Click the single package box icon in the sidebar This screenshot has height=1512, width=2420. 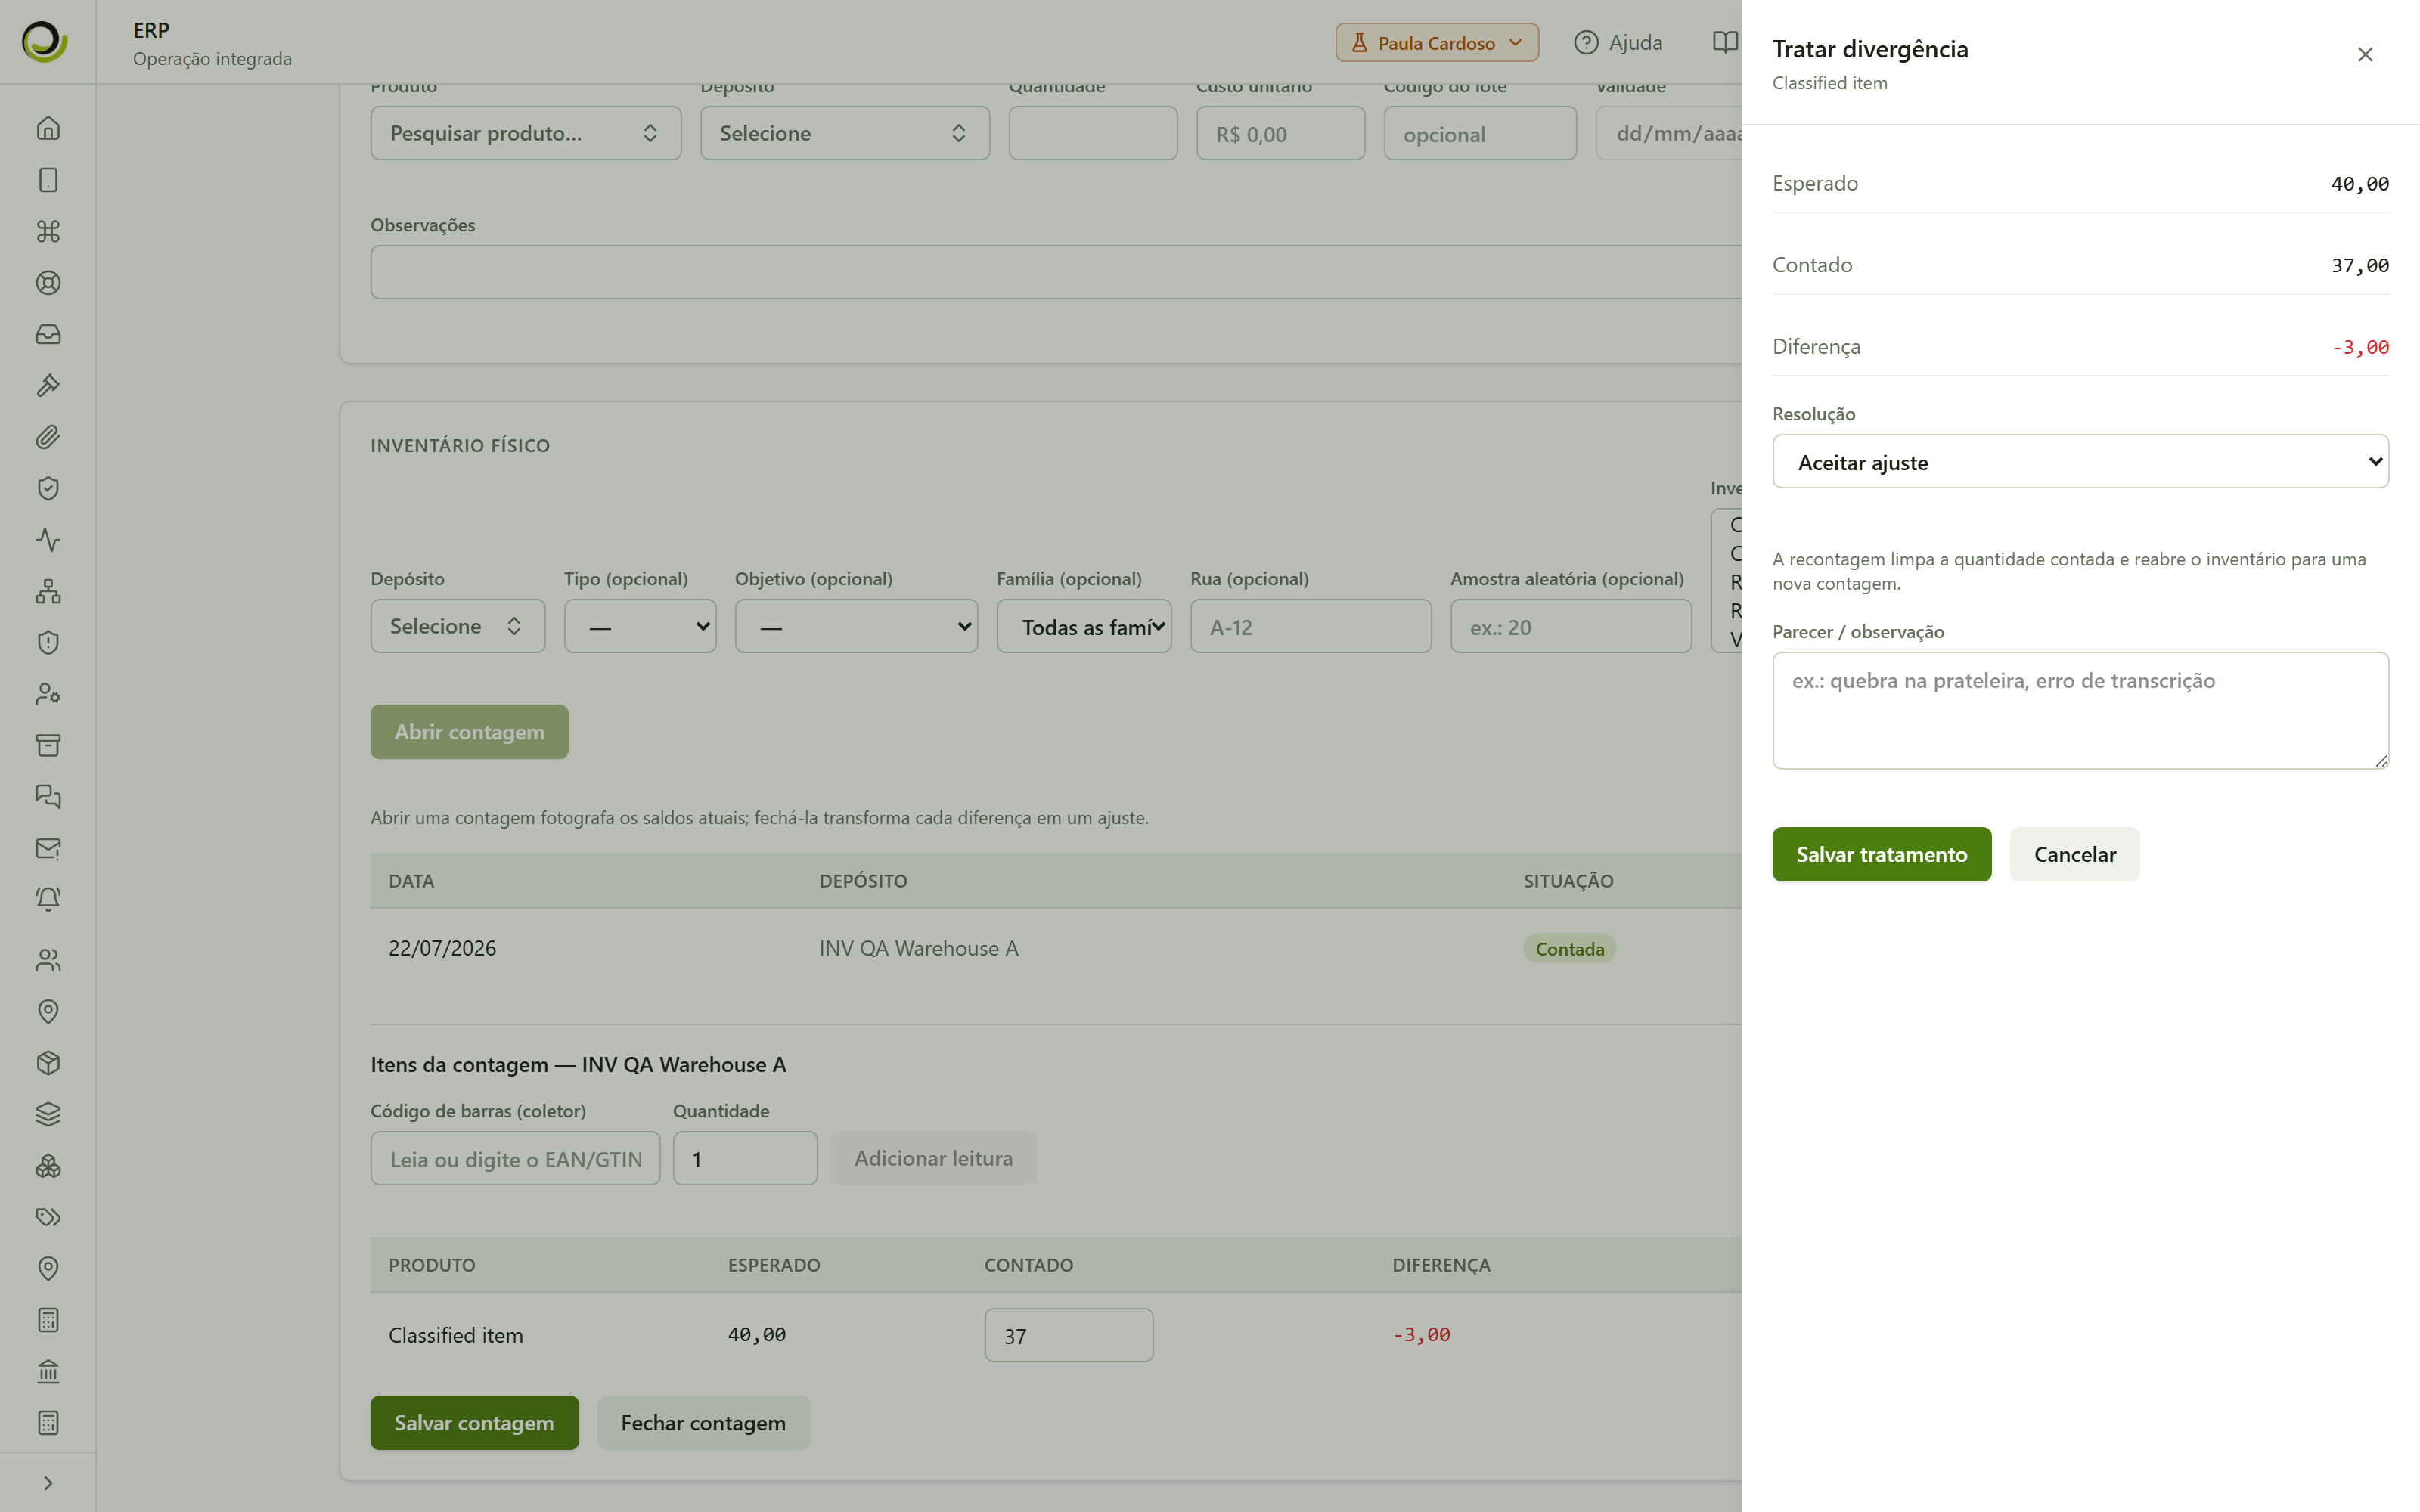point(48,1063)
